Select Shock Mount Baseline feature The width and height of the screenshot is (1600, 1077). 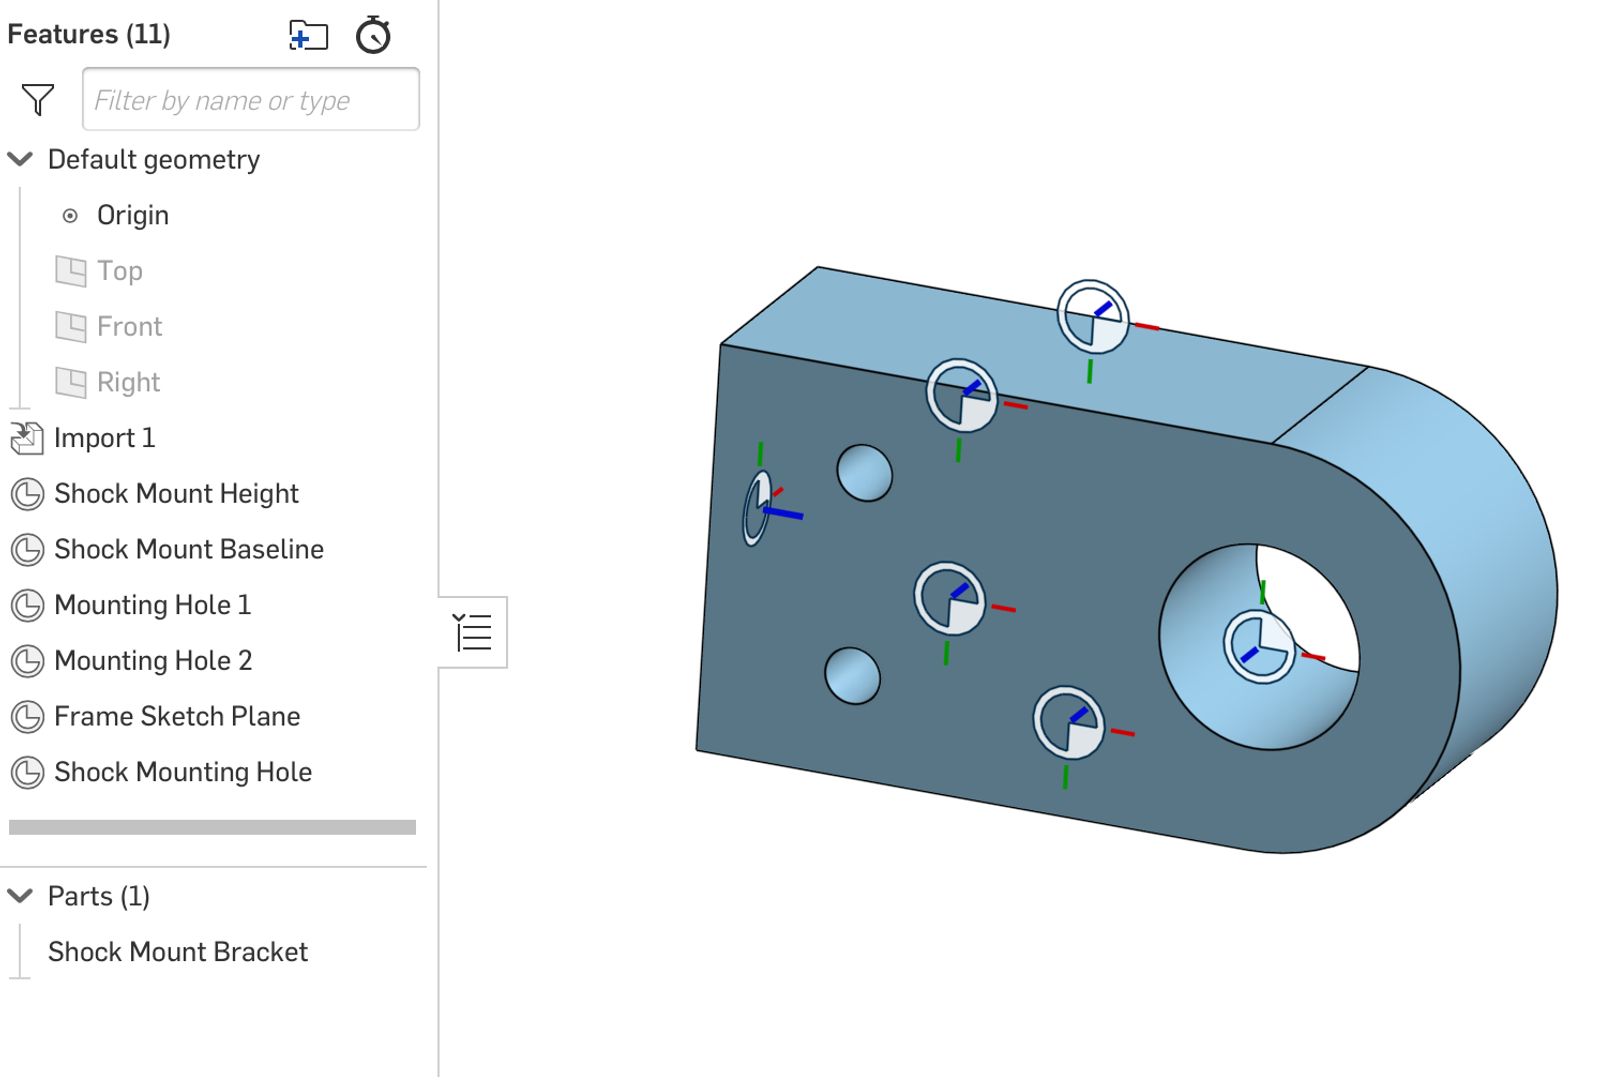click(188, 550)
